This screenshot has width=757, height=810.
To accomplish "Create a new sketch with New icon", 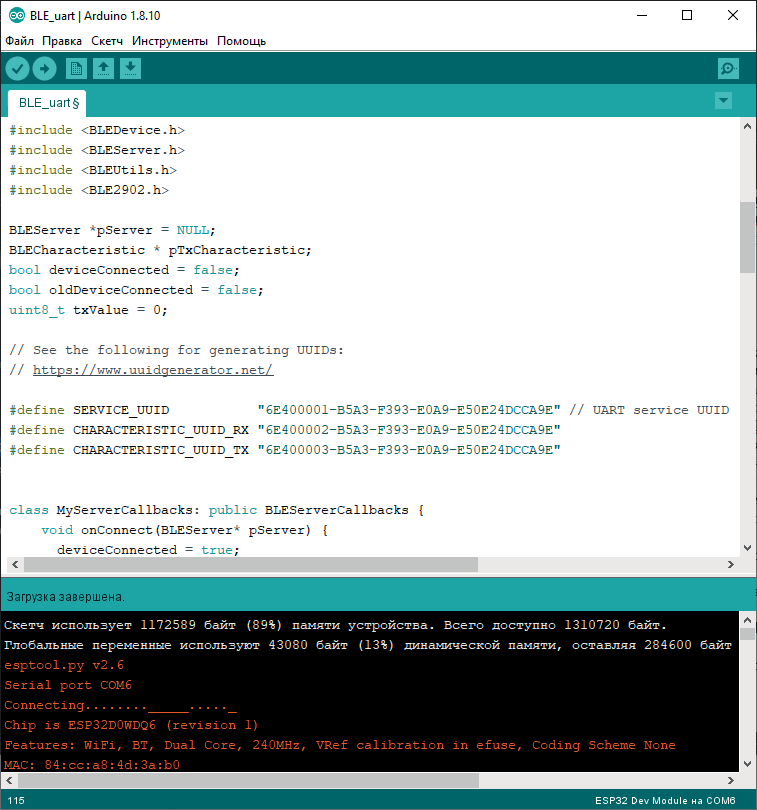I will 76,68.
